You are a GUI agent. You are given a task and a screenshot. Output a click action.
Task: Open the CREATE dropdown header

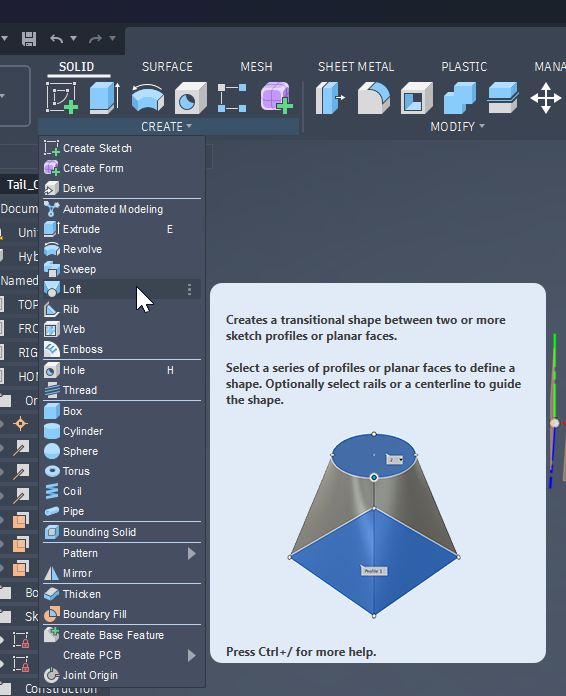pyautogui.click(x=167, y=127)
